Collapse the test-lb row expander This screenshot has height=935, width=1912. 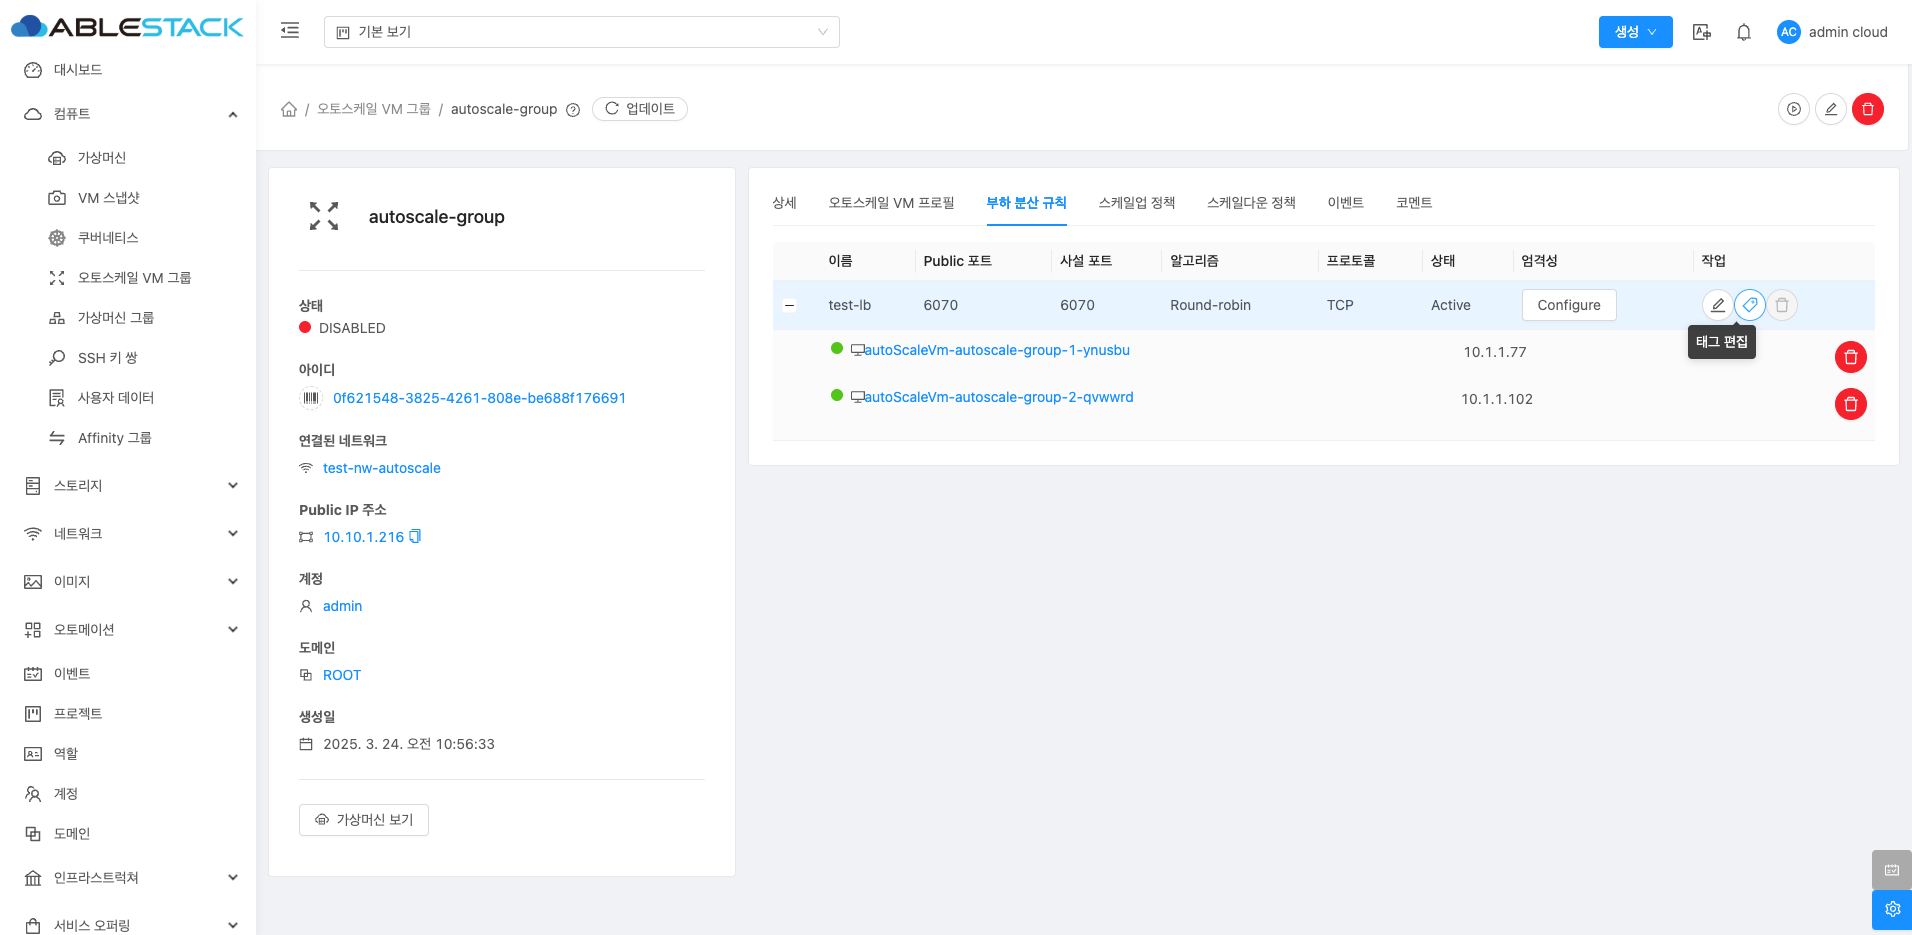[x=790, y=305]
